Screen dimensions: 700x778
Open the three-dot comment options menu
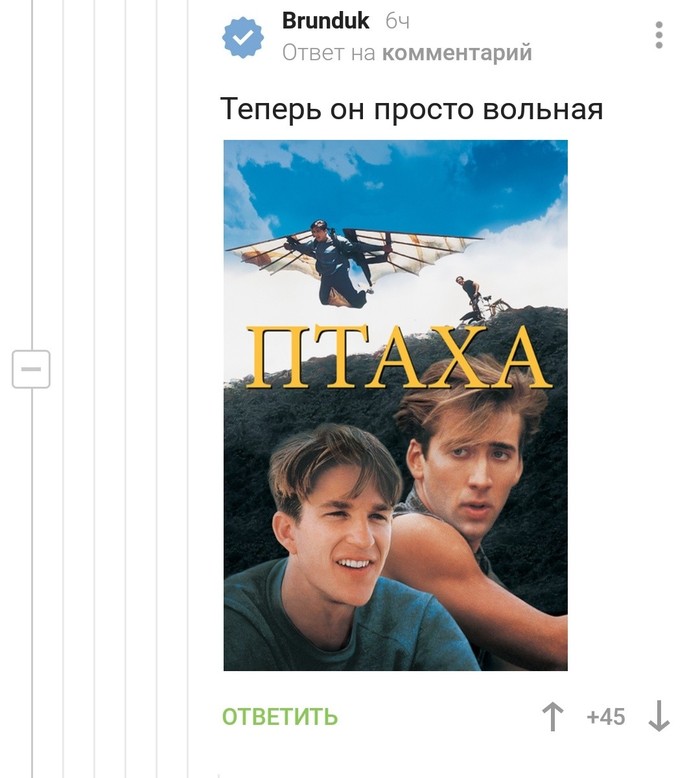[659, 35]
